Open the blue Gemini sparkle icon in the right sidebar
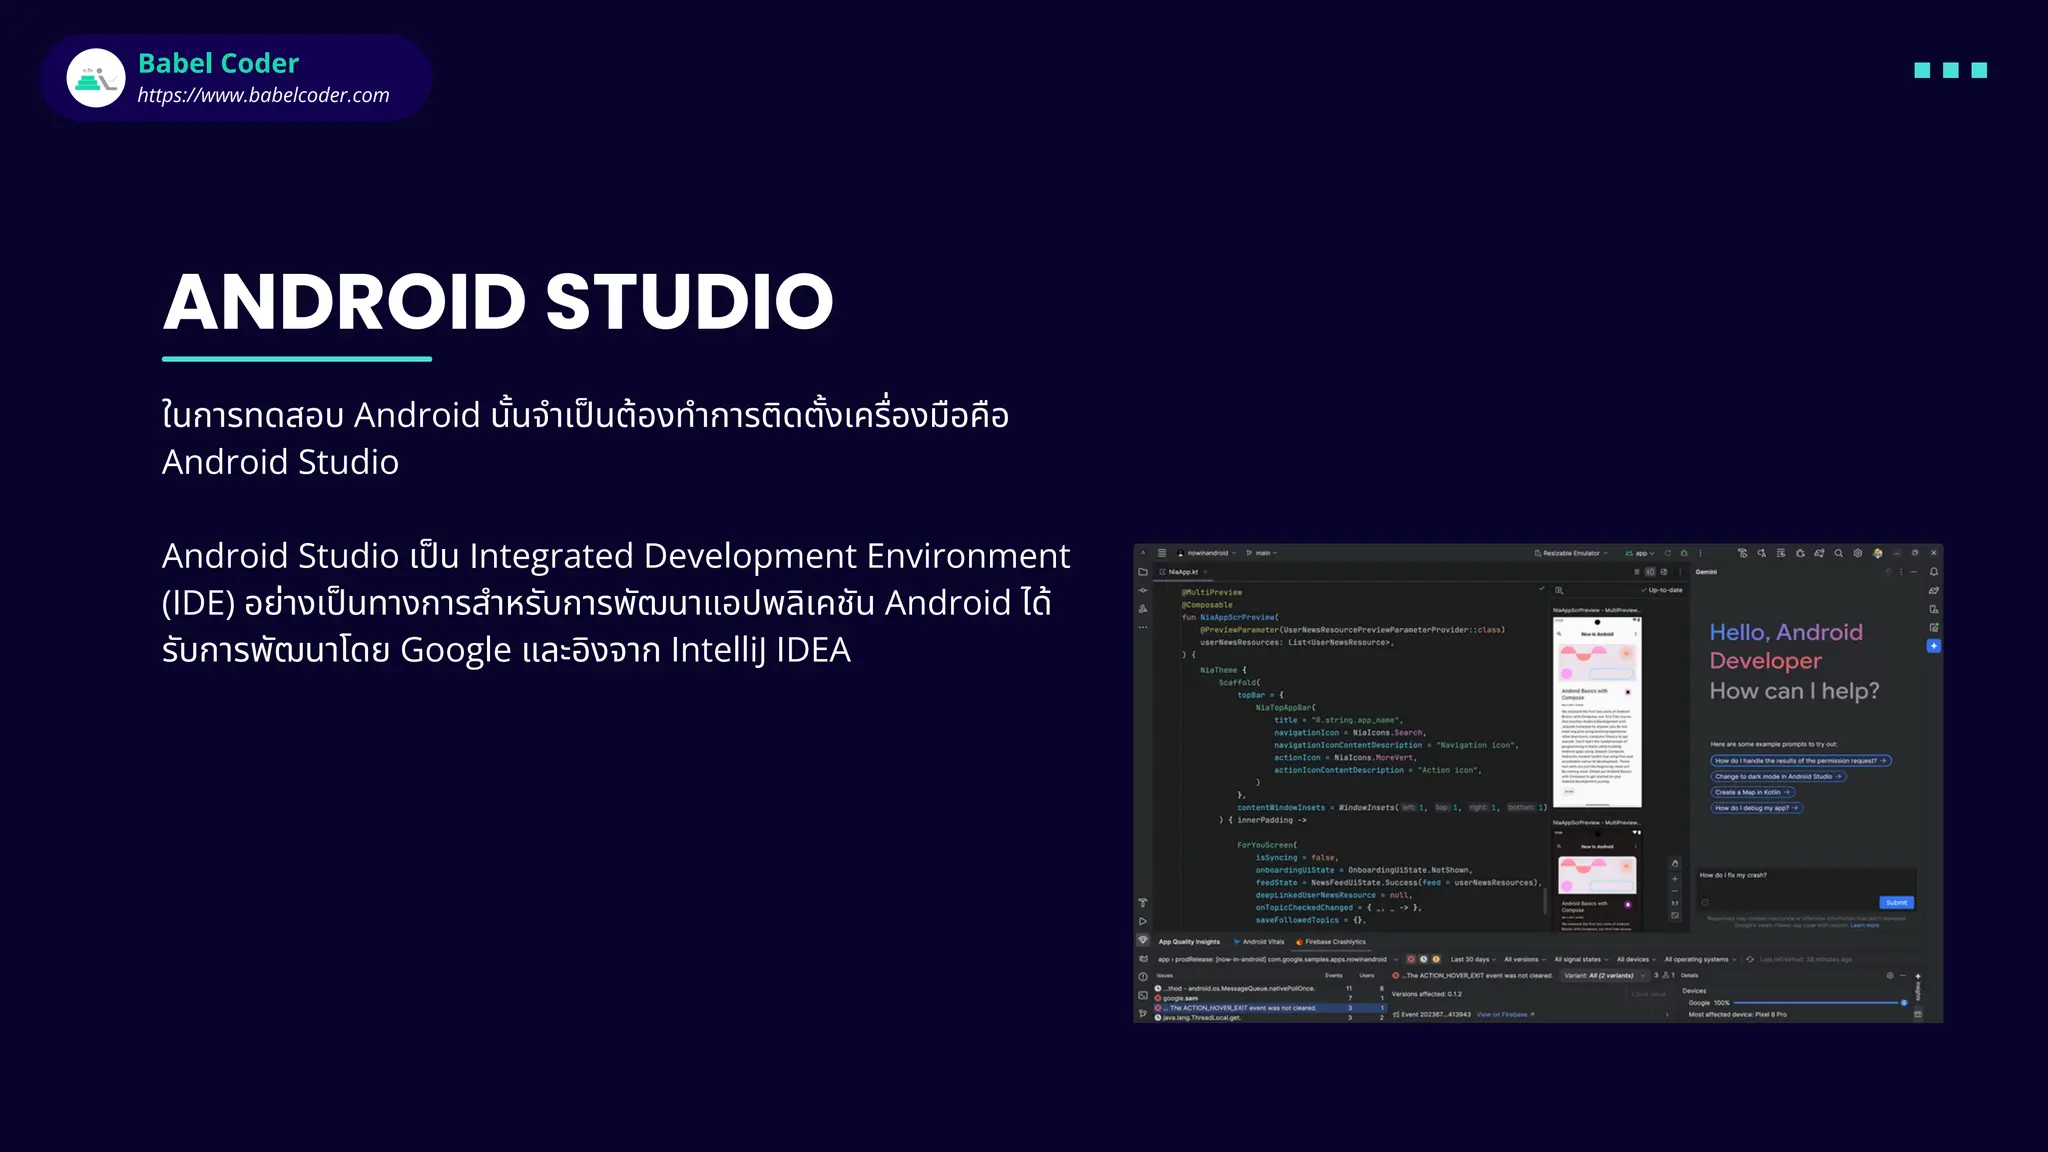The width and height of the screenshot is (2048, 1152). [x=1933, y=646]
